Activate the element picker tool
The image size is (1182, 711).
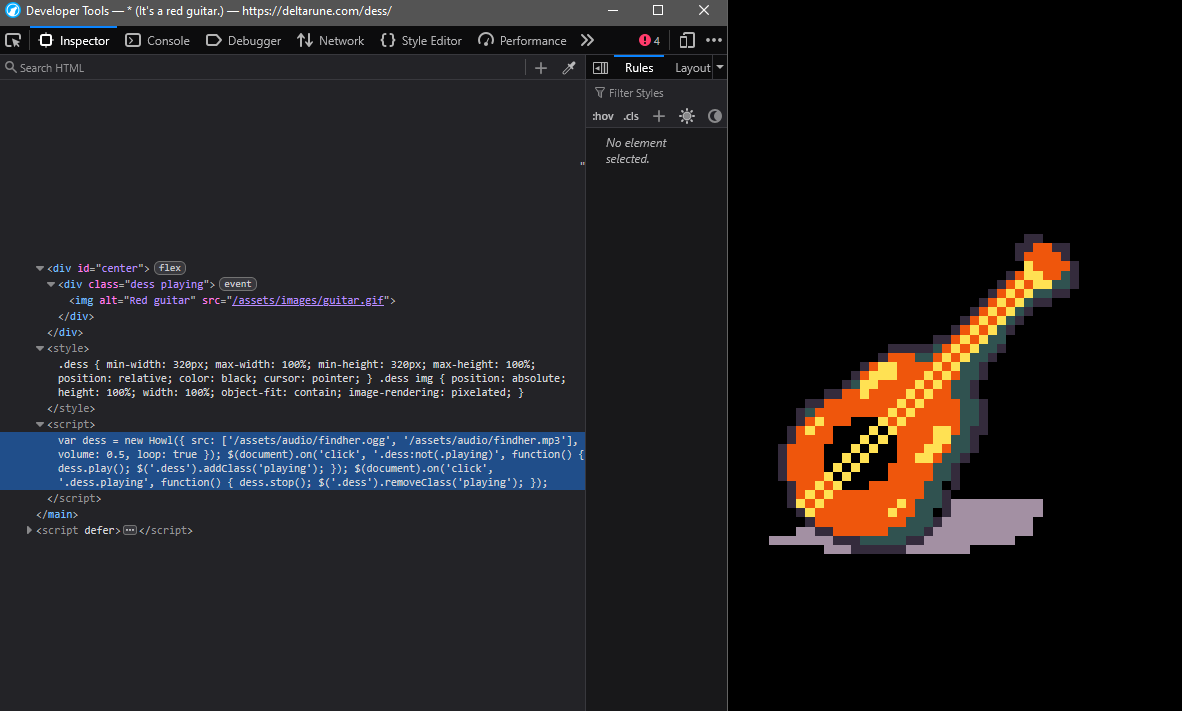coord(14,41)
